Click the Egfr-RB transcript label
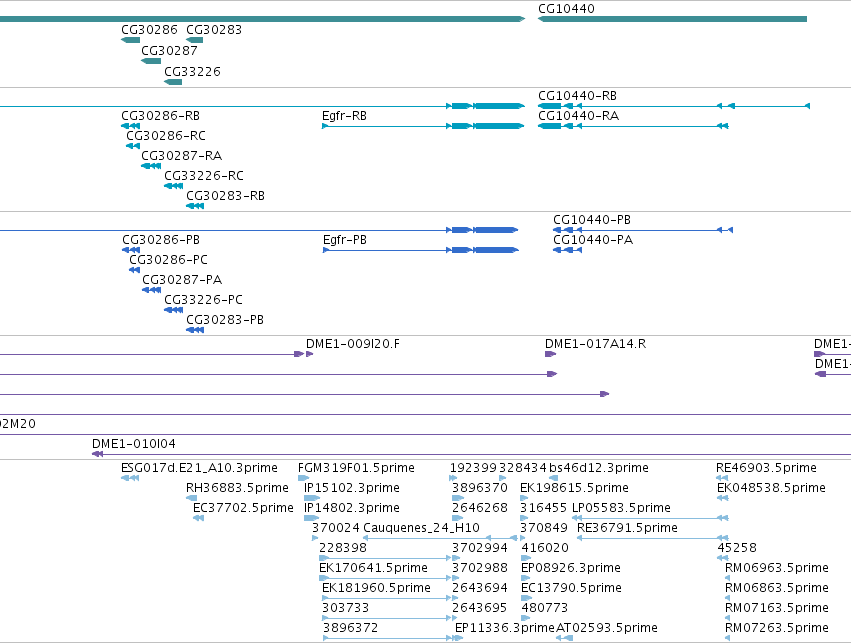This screenshot has width=851, height=643. pos(344,116)
